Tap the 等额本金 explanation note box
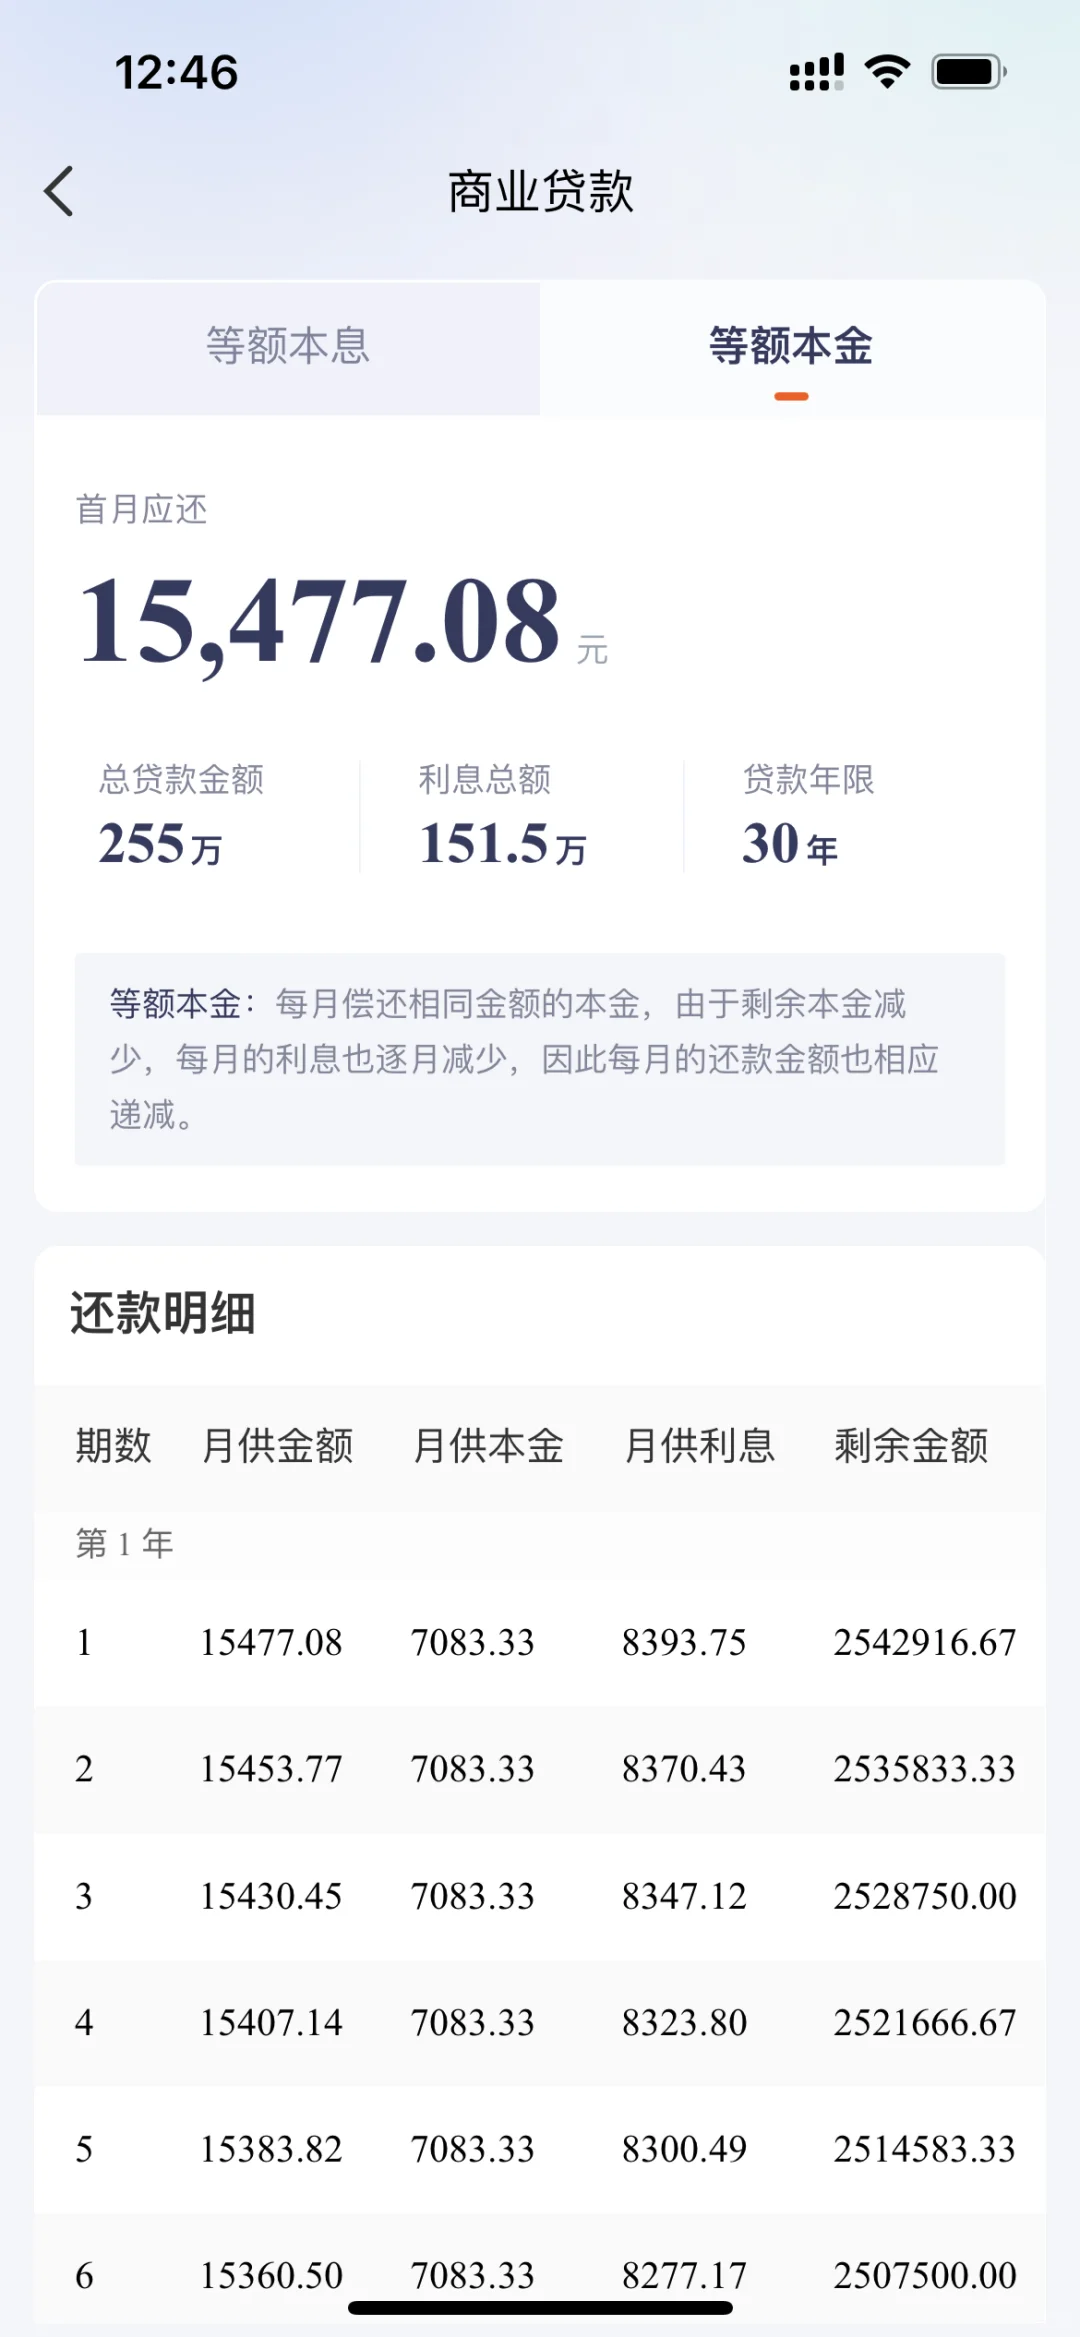This screenshot has width=1080, height=2337. (x=540, y=1059)
